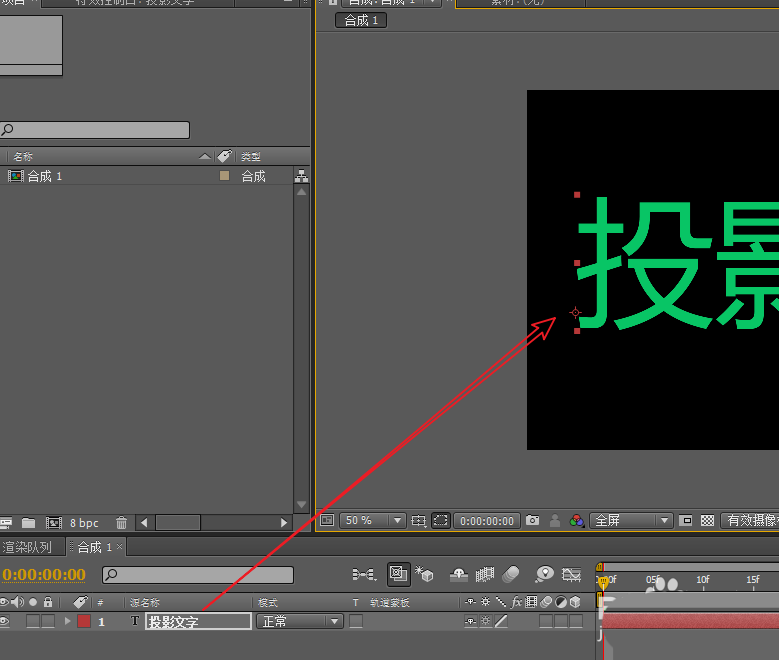The width and height of the screenshot is (779, 660).
Task: Open the show channel RGB icon
Action: [576, 520]
